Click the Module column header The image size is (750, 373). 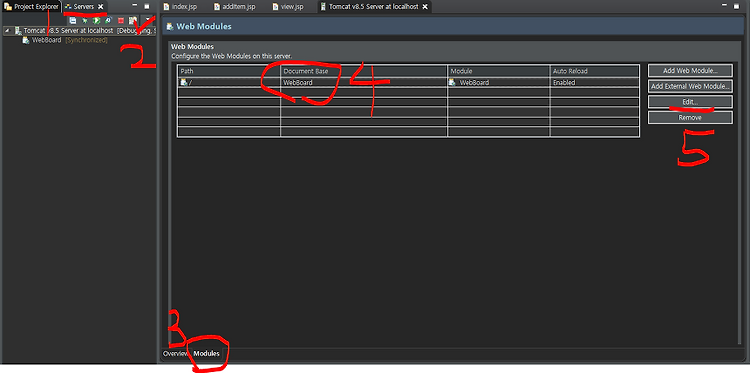(498, 71)
